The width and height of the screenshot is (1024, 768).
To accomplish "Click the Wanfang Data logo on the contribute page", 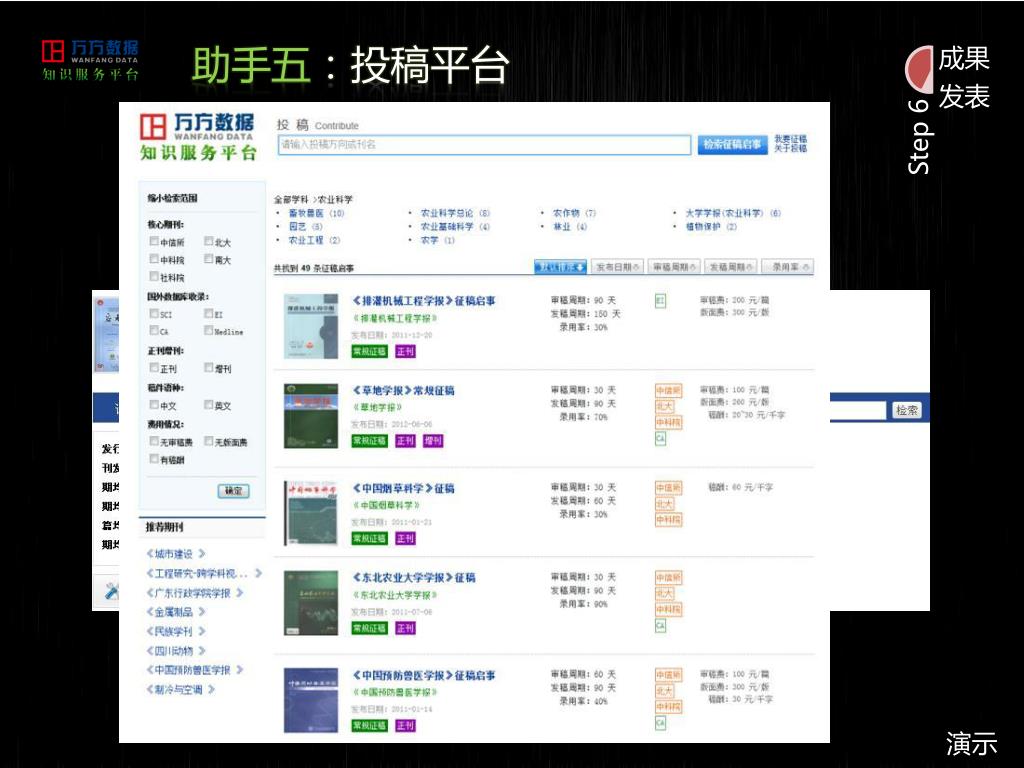I will (198, 136).
